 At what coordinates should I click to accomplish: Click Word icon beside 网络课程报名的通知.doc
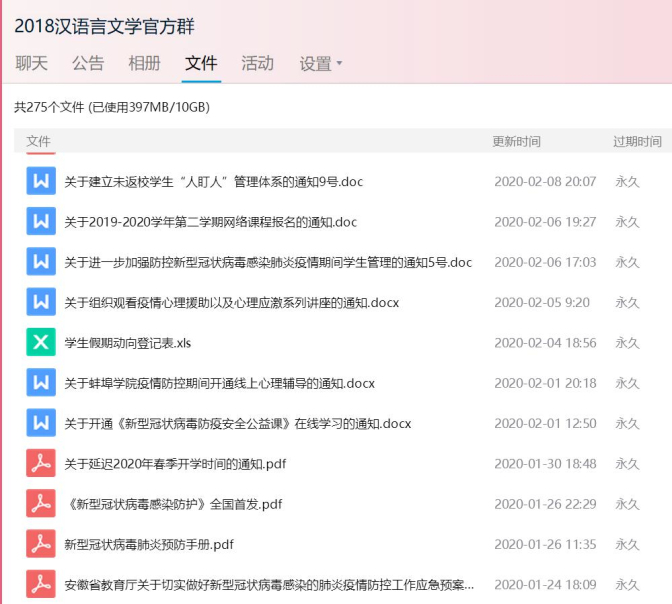[41, 222]
